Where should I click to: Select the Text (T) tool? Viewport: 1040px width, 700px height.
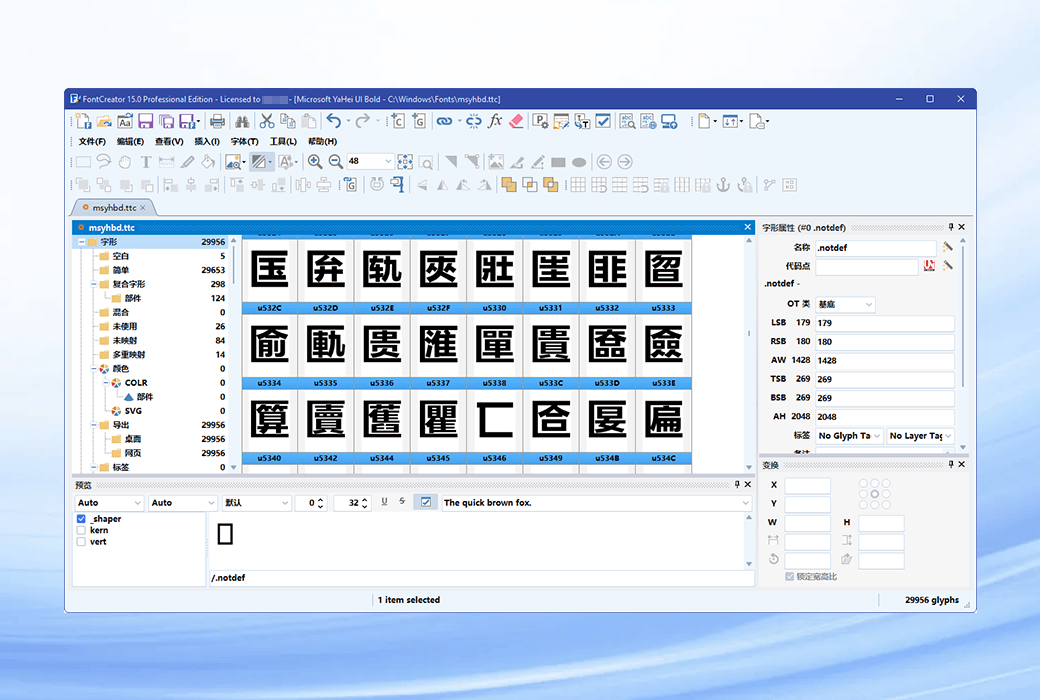(146, 161)
